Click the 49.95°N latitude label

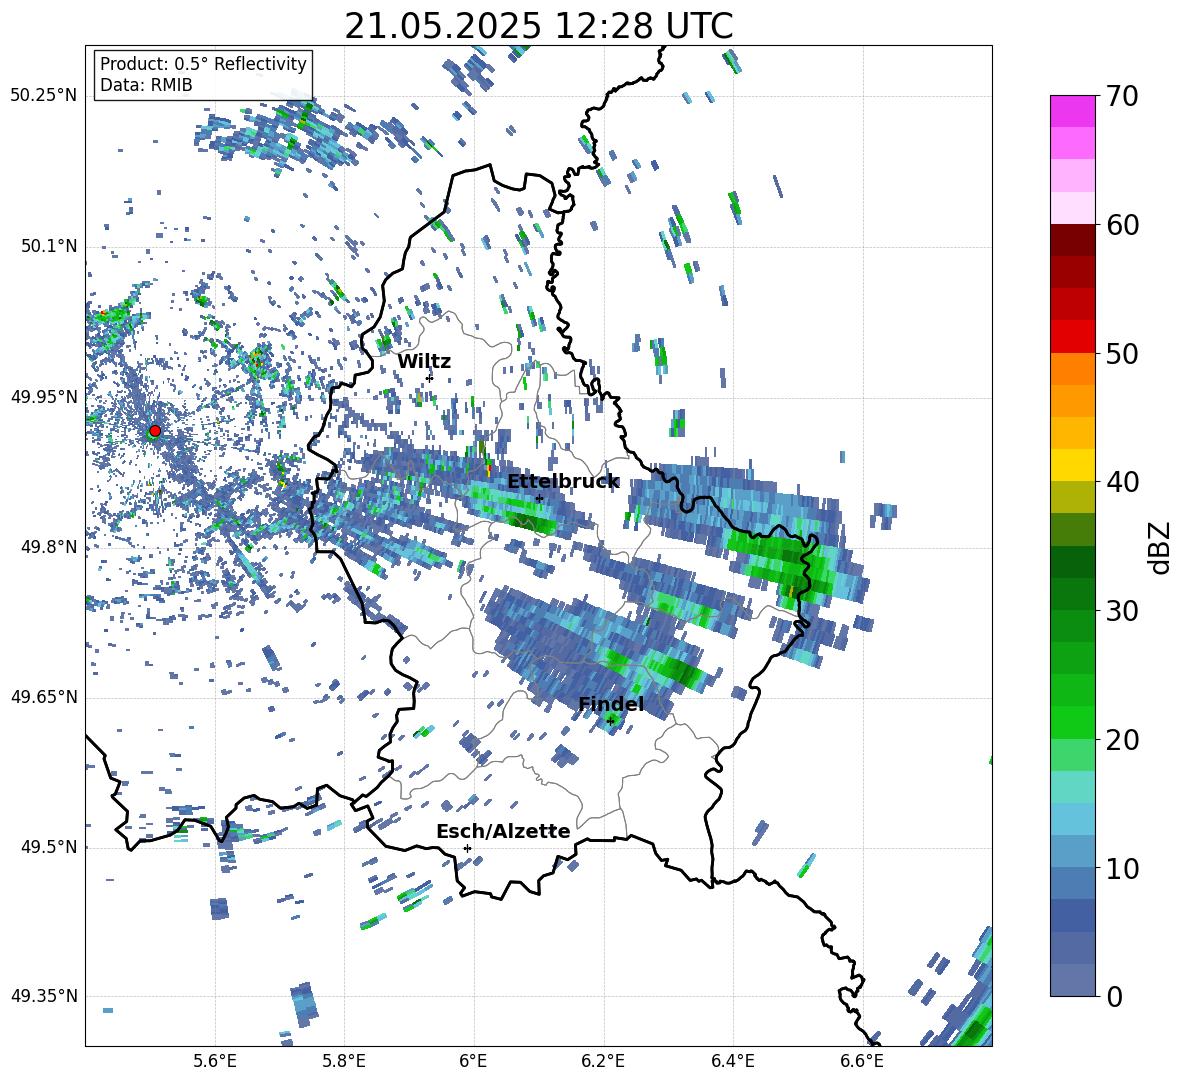point(44,397)
